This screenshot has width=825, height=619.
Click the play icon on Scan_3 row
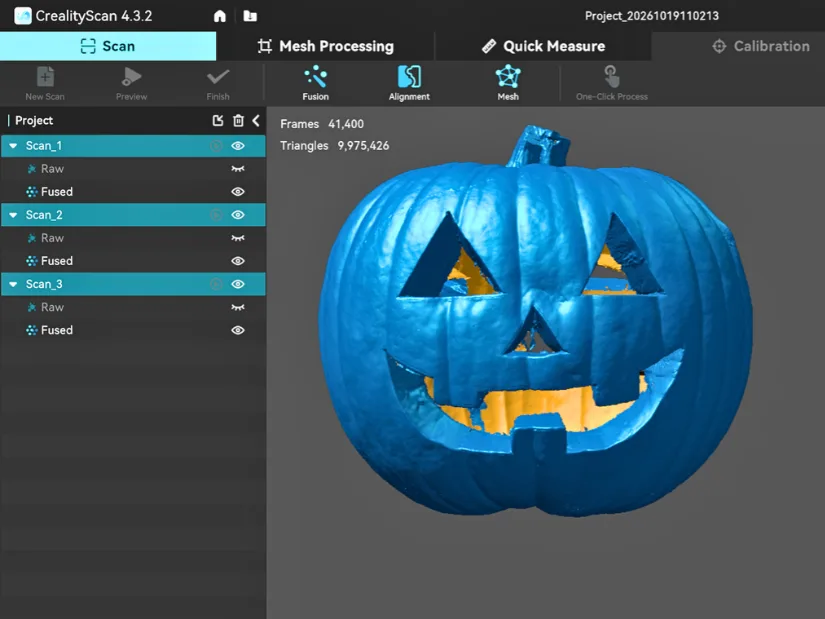pos(216,284)
